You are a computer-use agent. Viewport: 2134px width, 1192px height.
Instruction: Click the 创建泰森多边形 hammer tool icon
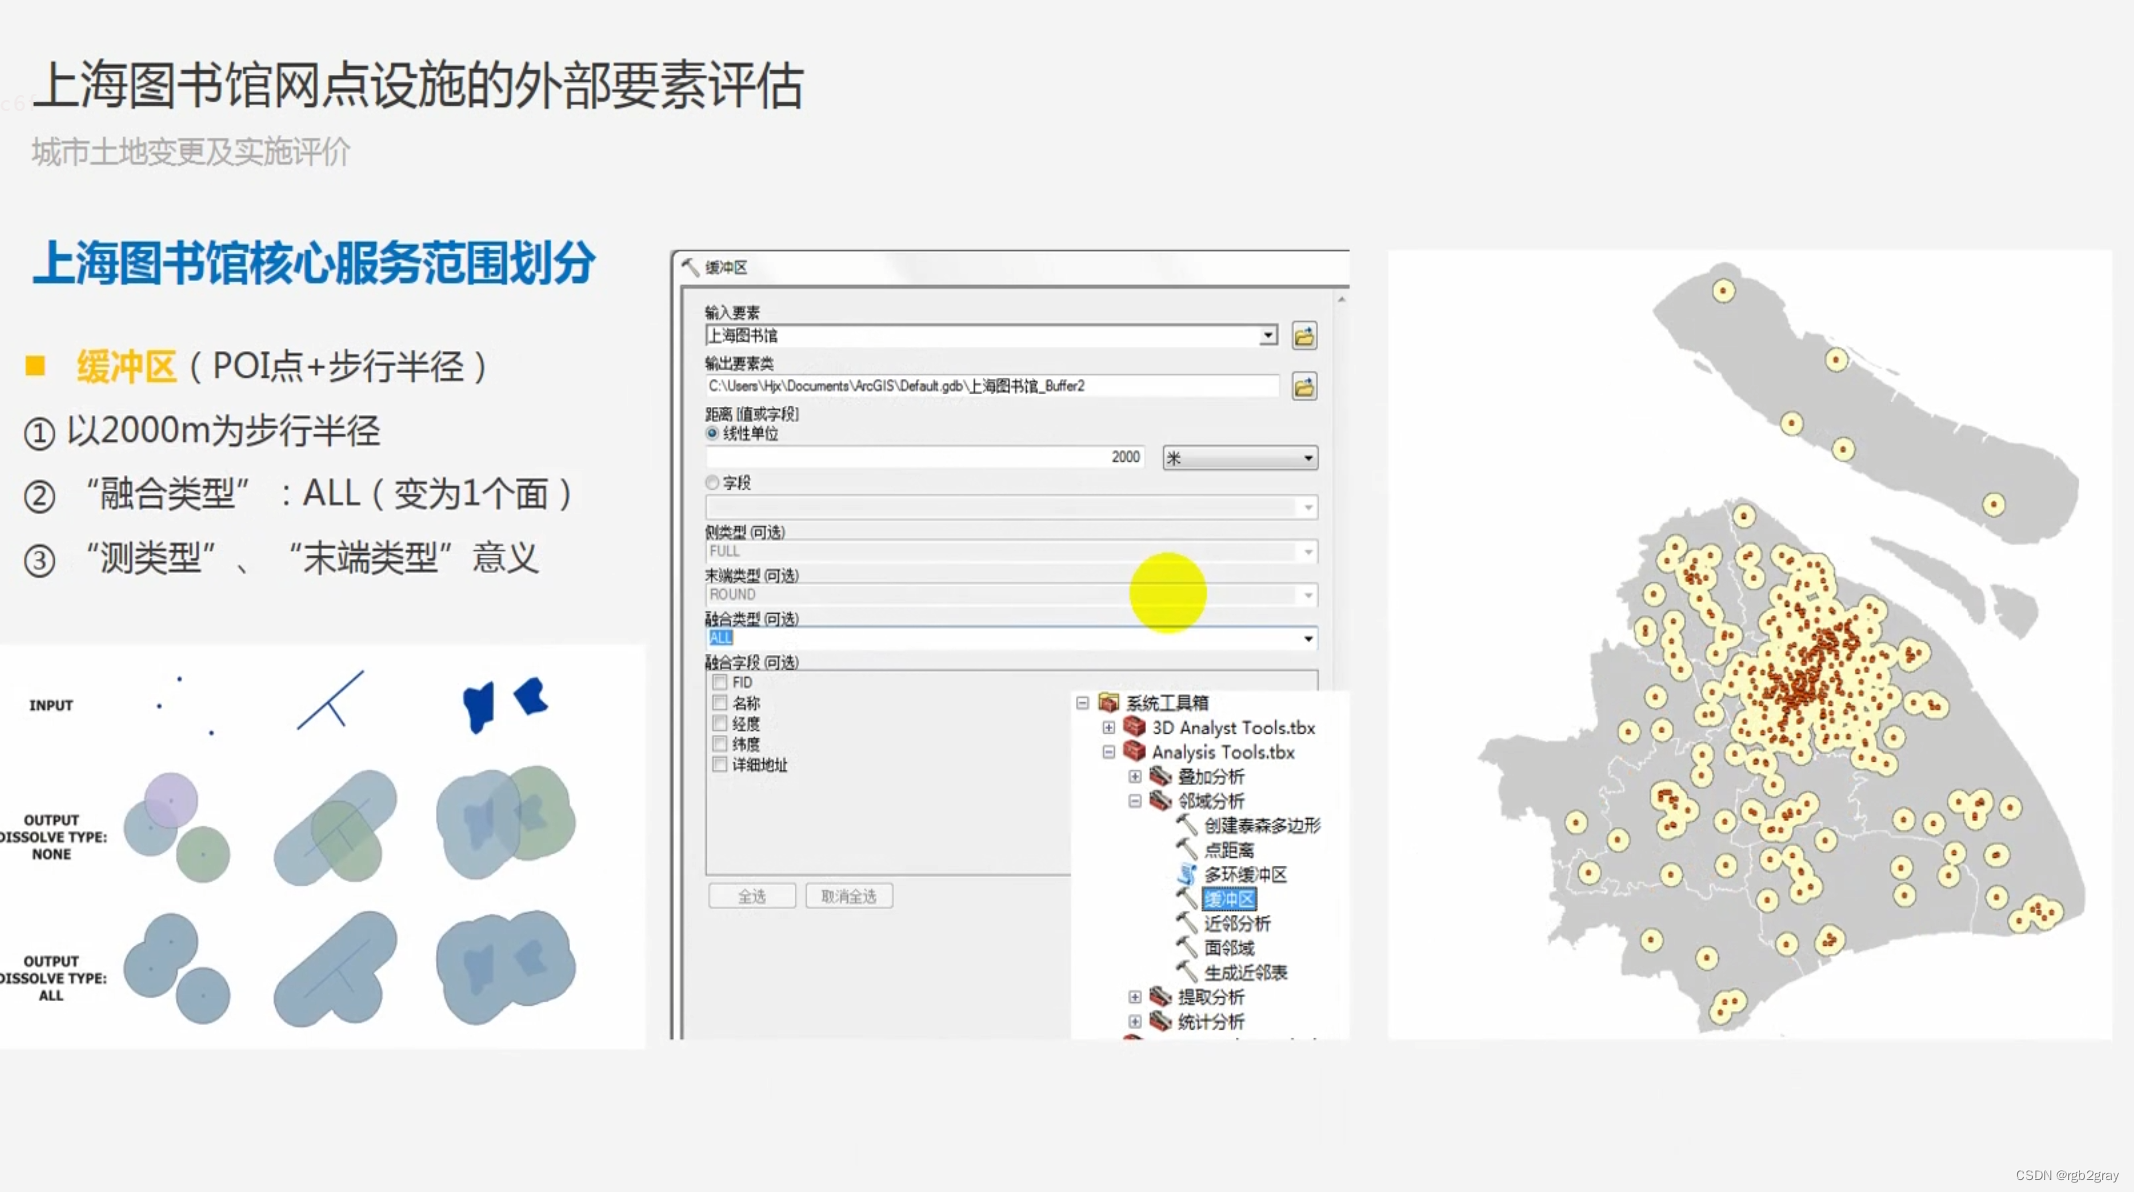1186,825
